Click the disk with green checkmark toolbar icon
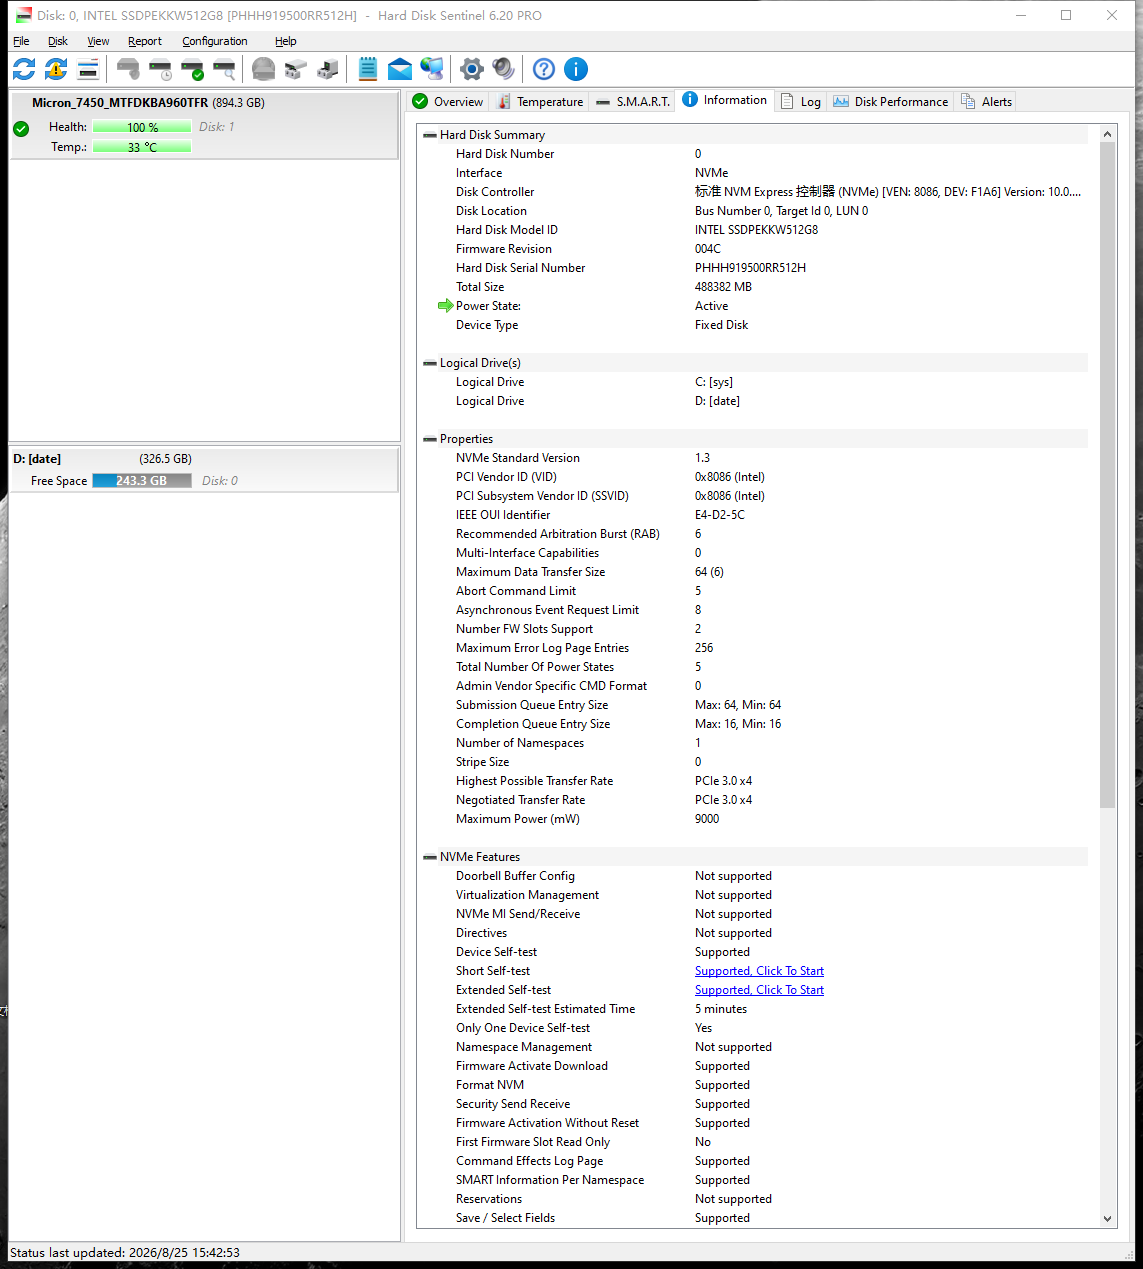This screenshot has width=1143, height=1269. [x=192, y=69]
